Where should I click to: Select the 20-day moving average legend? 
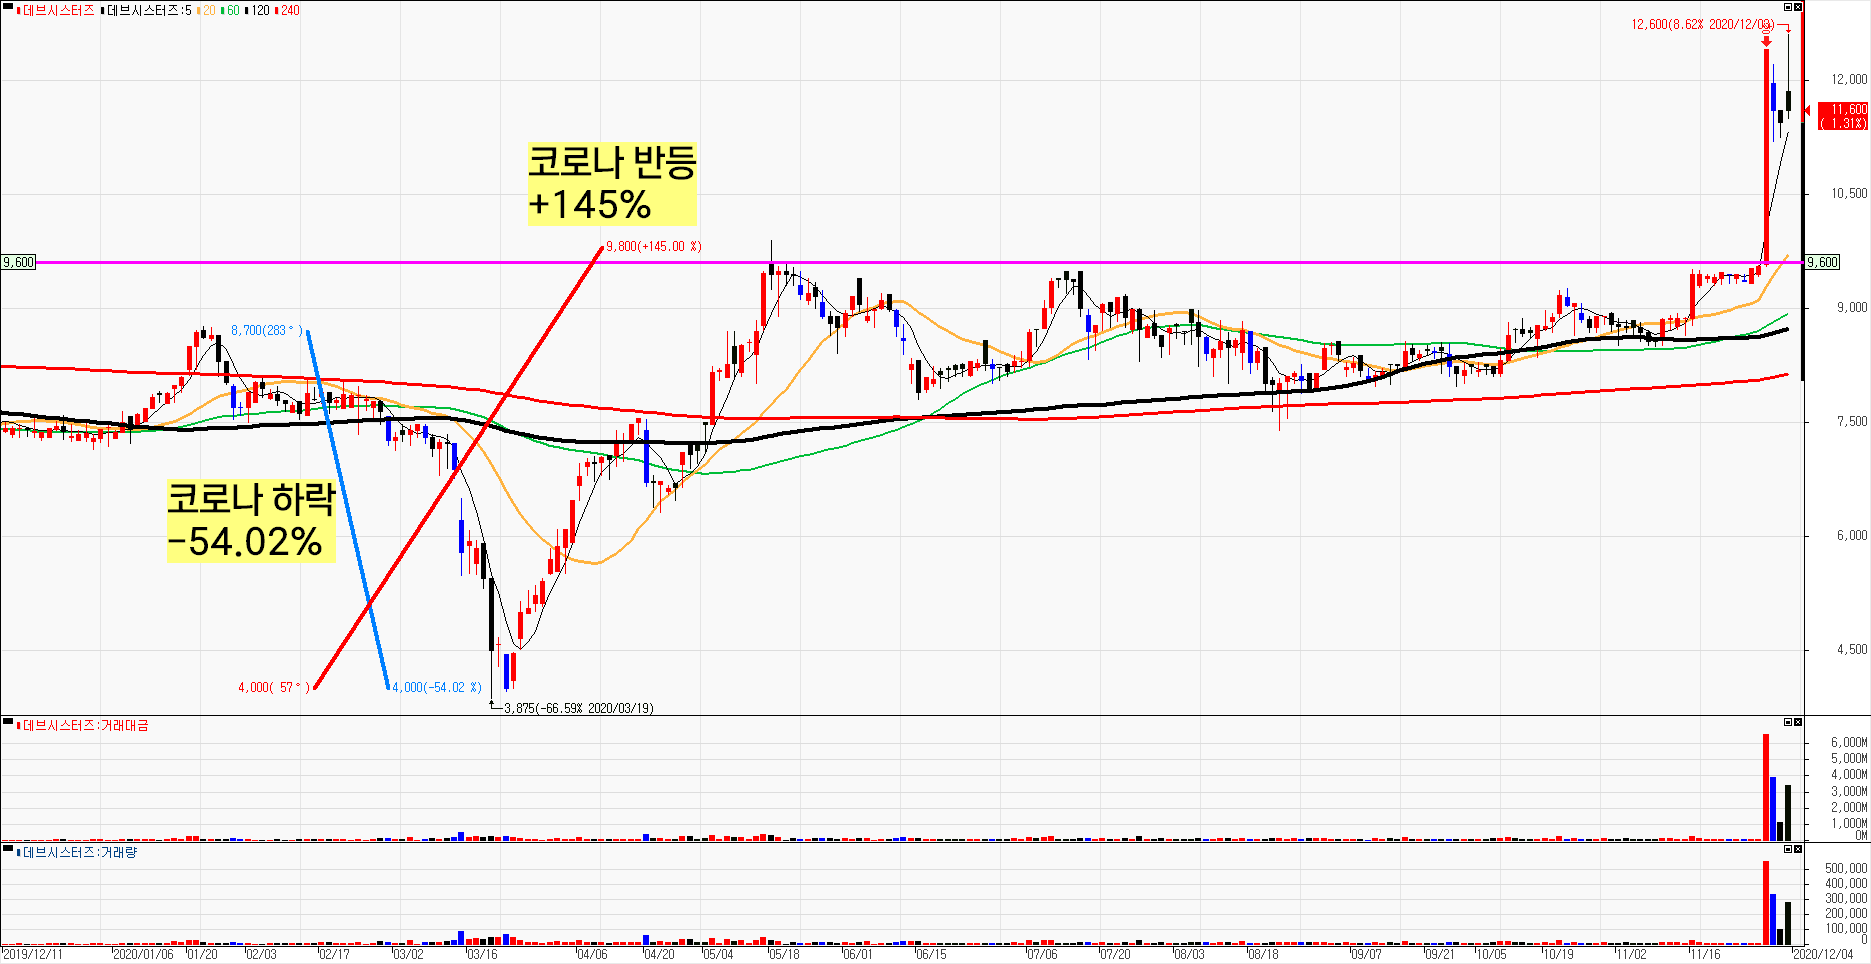[207, 10]
